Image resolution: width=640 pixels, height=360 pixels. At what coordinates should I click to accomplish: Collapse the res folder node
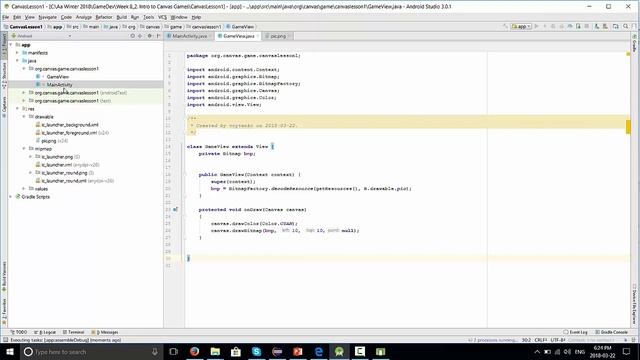click(18, 109)
